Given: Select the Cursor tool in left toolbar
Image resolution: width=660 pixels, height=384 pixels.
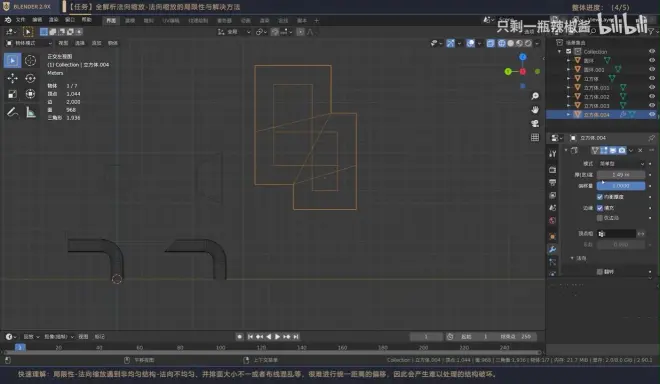Looking at the screenshot, I should click(x=30, y=61).
